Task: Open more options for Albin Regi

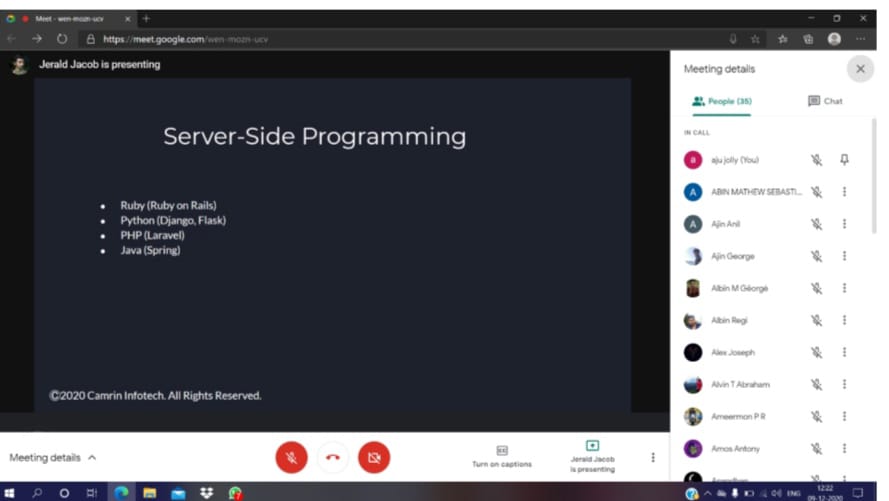Action: pyautogui.click(x=844, y=321)
